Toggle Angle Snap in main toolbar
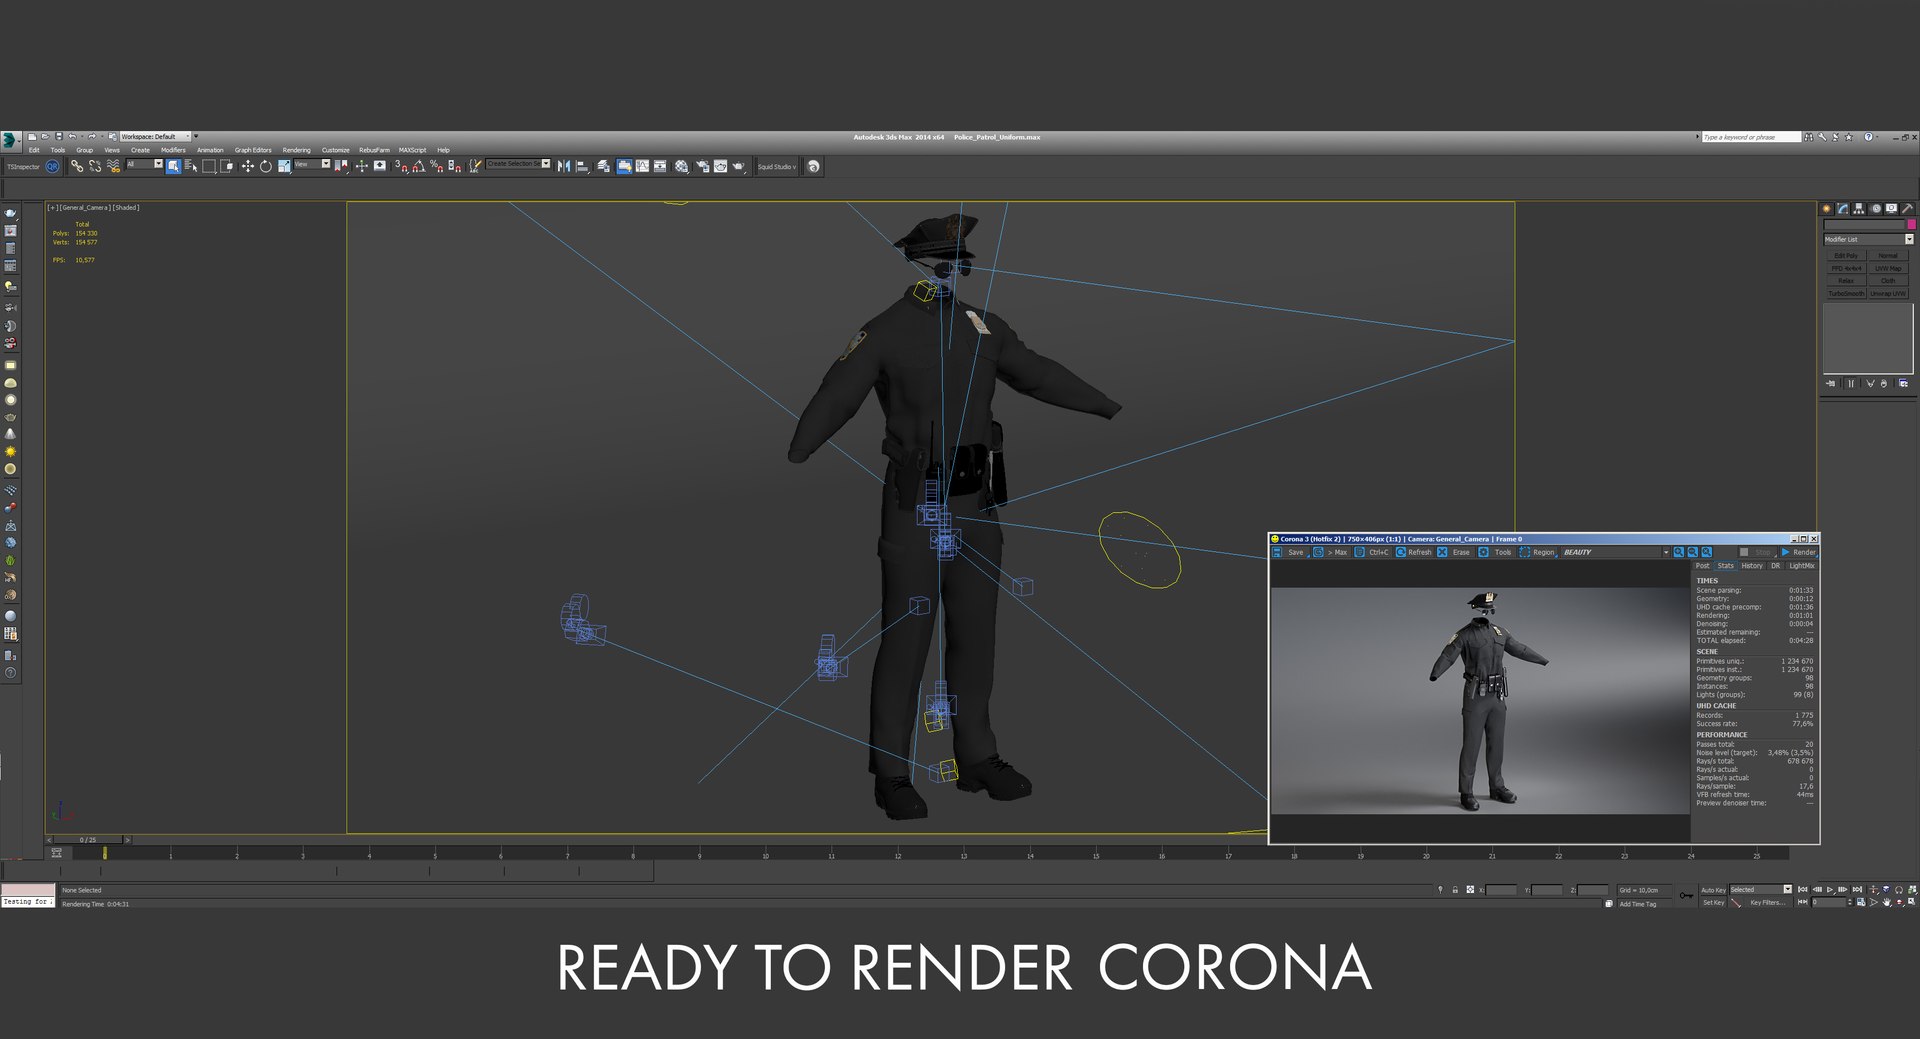Screen dimensions: 1920x1039 coord(419,166)
